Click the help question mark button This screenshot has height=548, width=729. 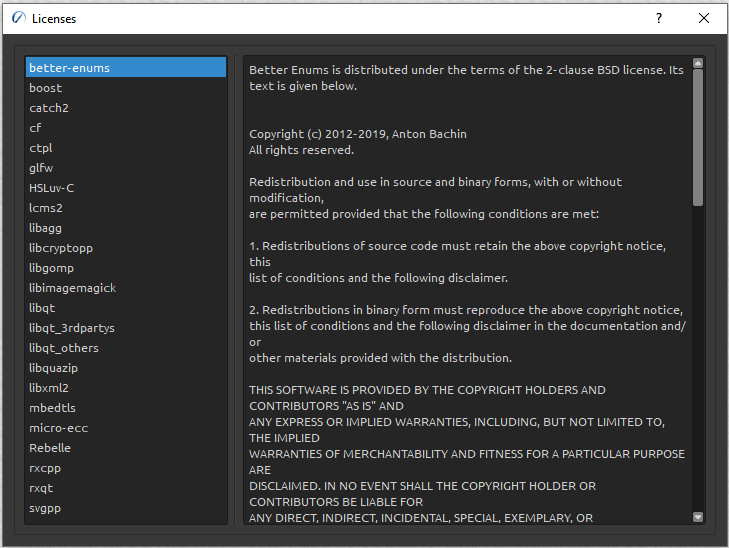658,18
